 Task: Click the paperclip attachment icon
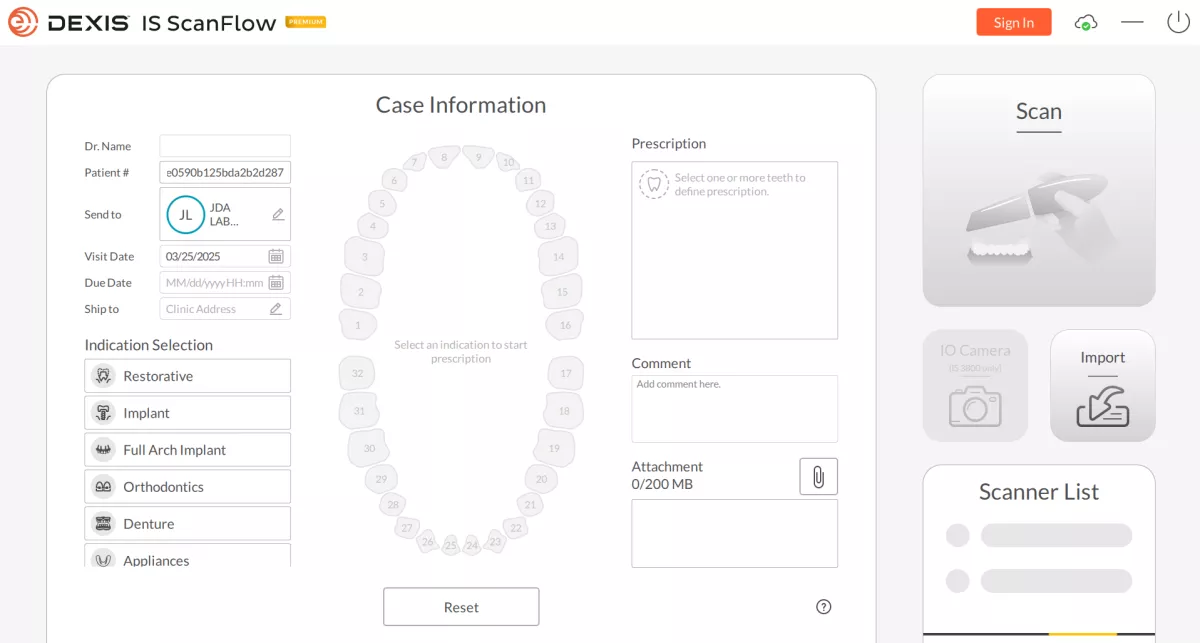[x=818, y=476]
